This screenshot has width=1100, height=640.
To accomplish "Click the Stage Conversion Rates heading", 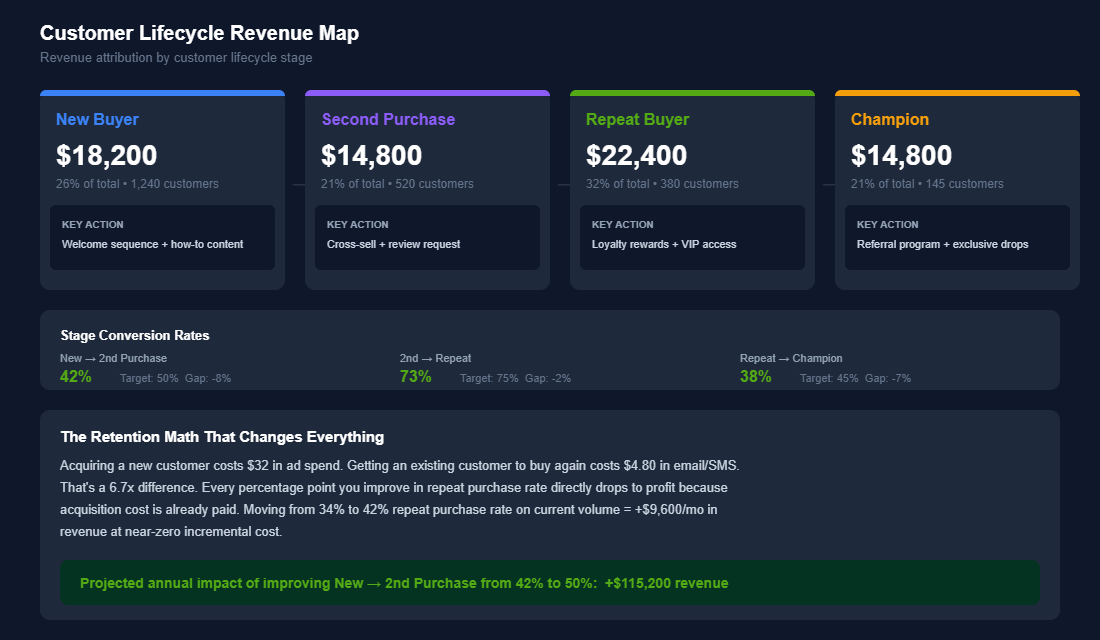I will (x=134, y=335).
